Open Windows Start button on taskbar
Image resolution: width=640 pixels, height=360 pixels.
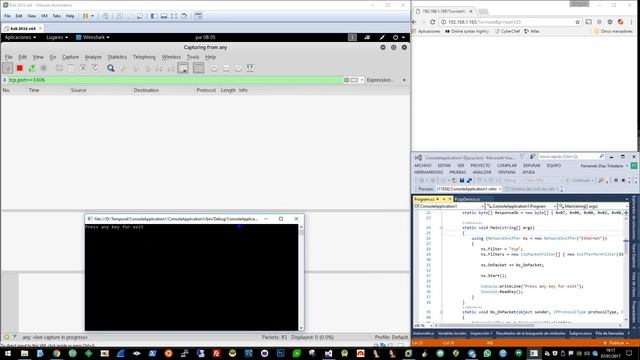tap(8, 353)
